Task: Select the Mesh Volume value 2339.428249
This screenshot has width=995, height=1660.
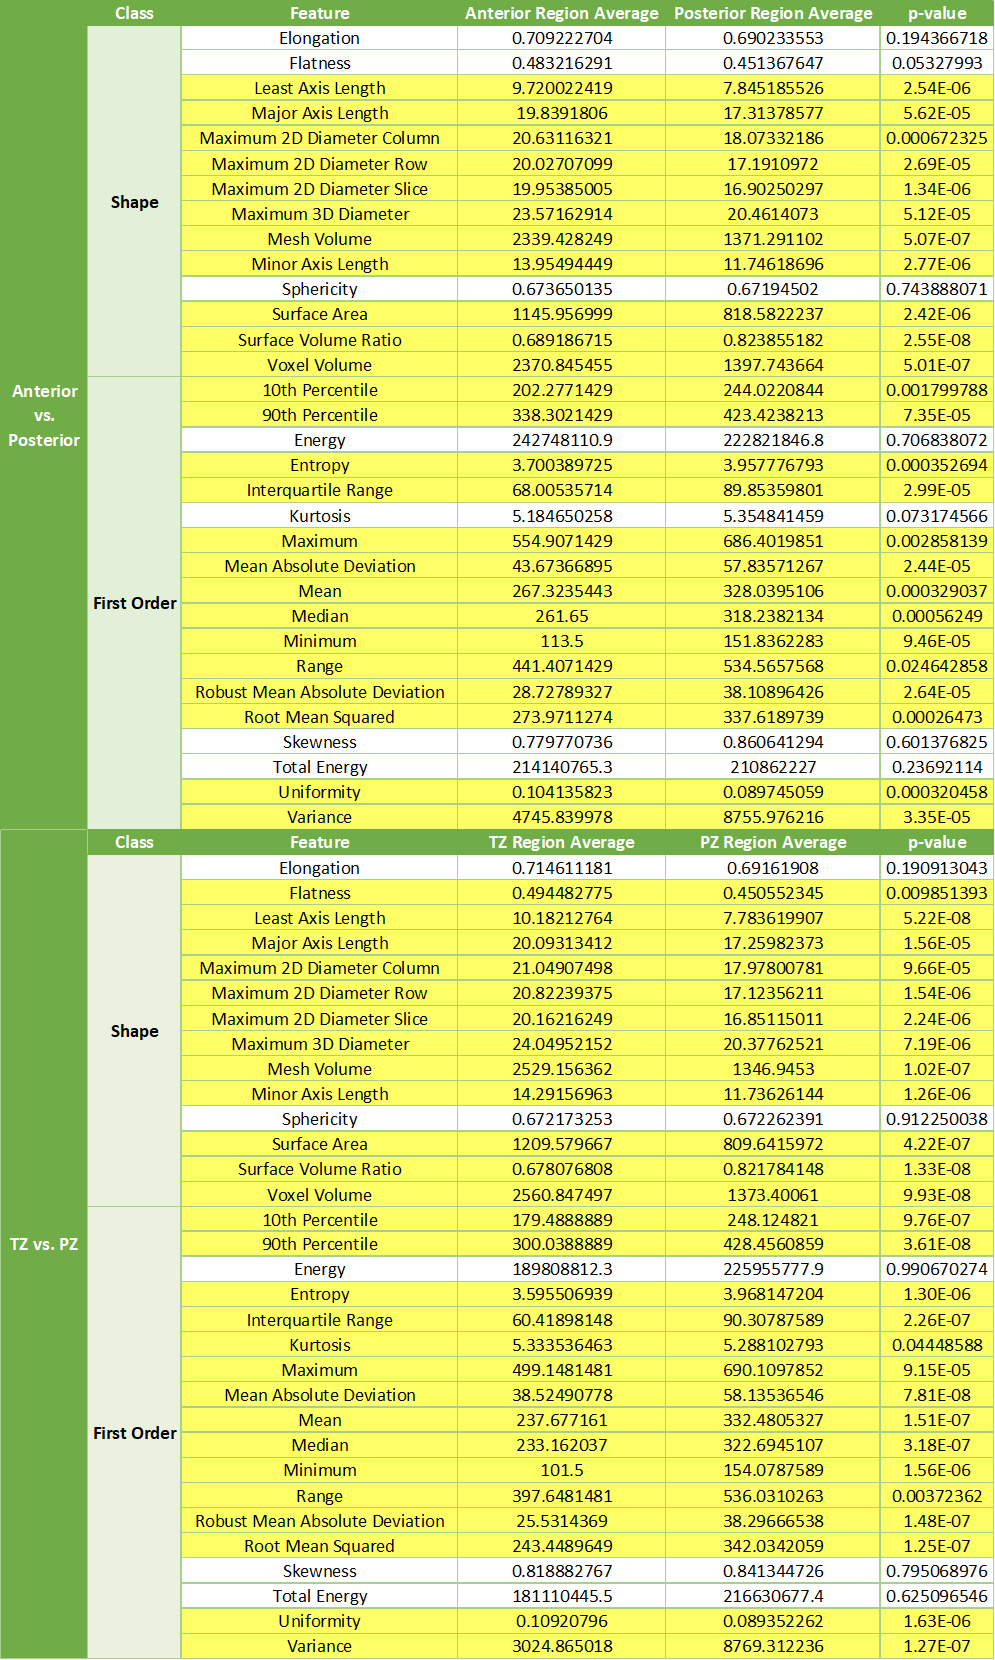Action: point(562,239)
